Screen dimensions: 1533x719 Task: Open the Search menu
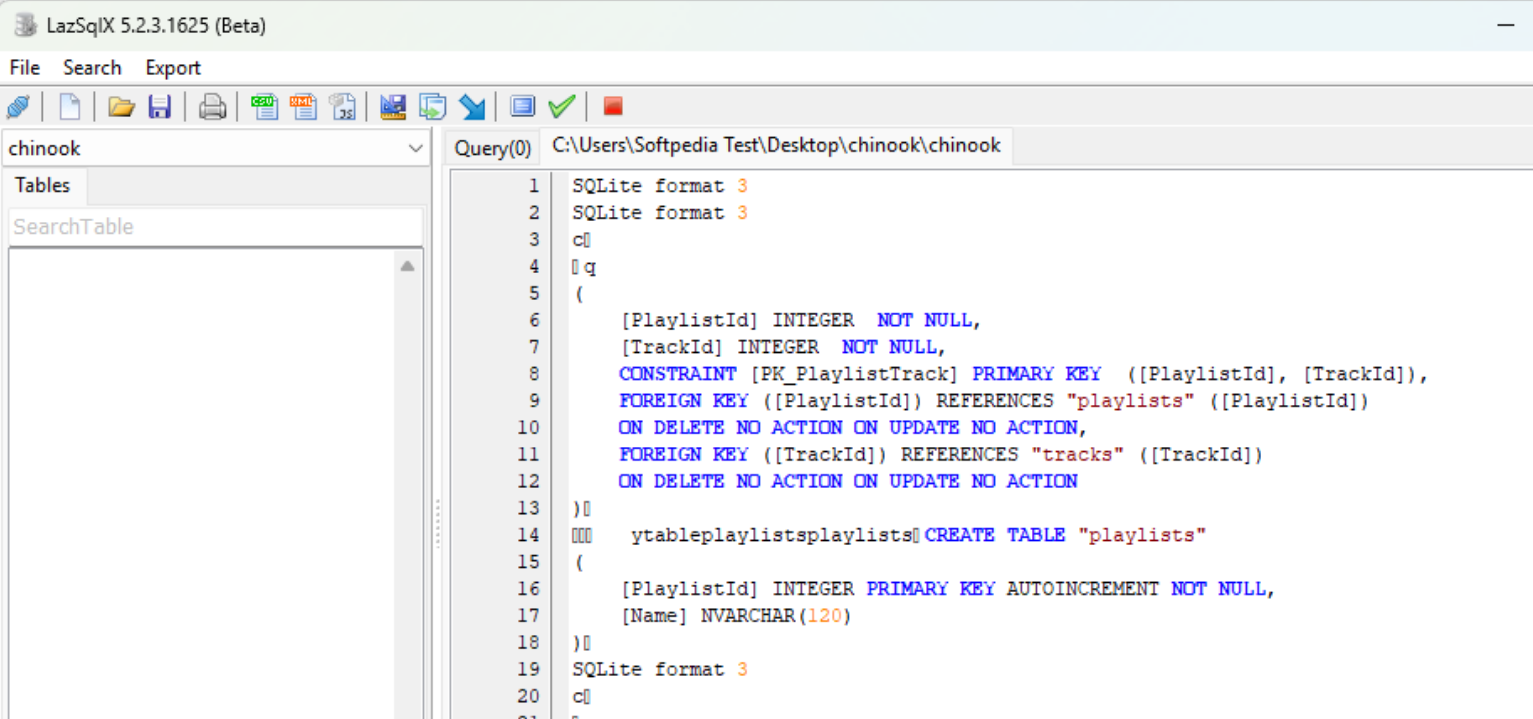pos(92,68)
